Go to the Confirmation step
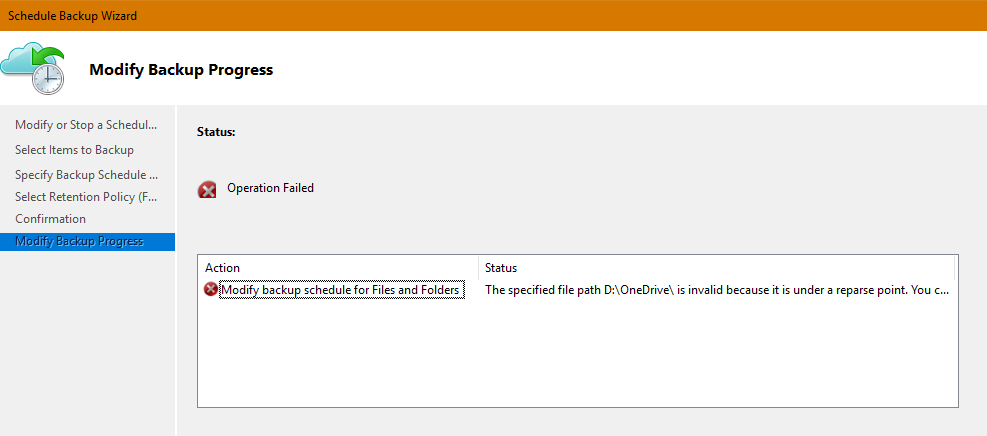The width and height of the screenshot is (987, 436). 50,219
